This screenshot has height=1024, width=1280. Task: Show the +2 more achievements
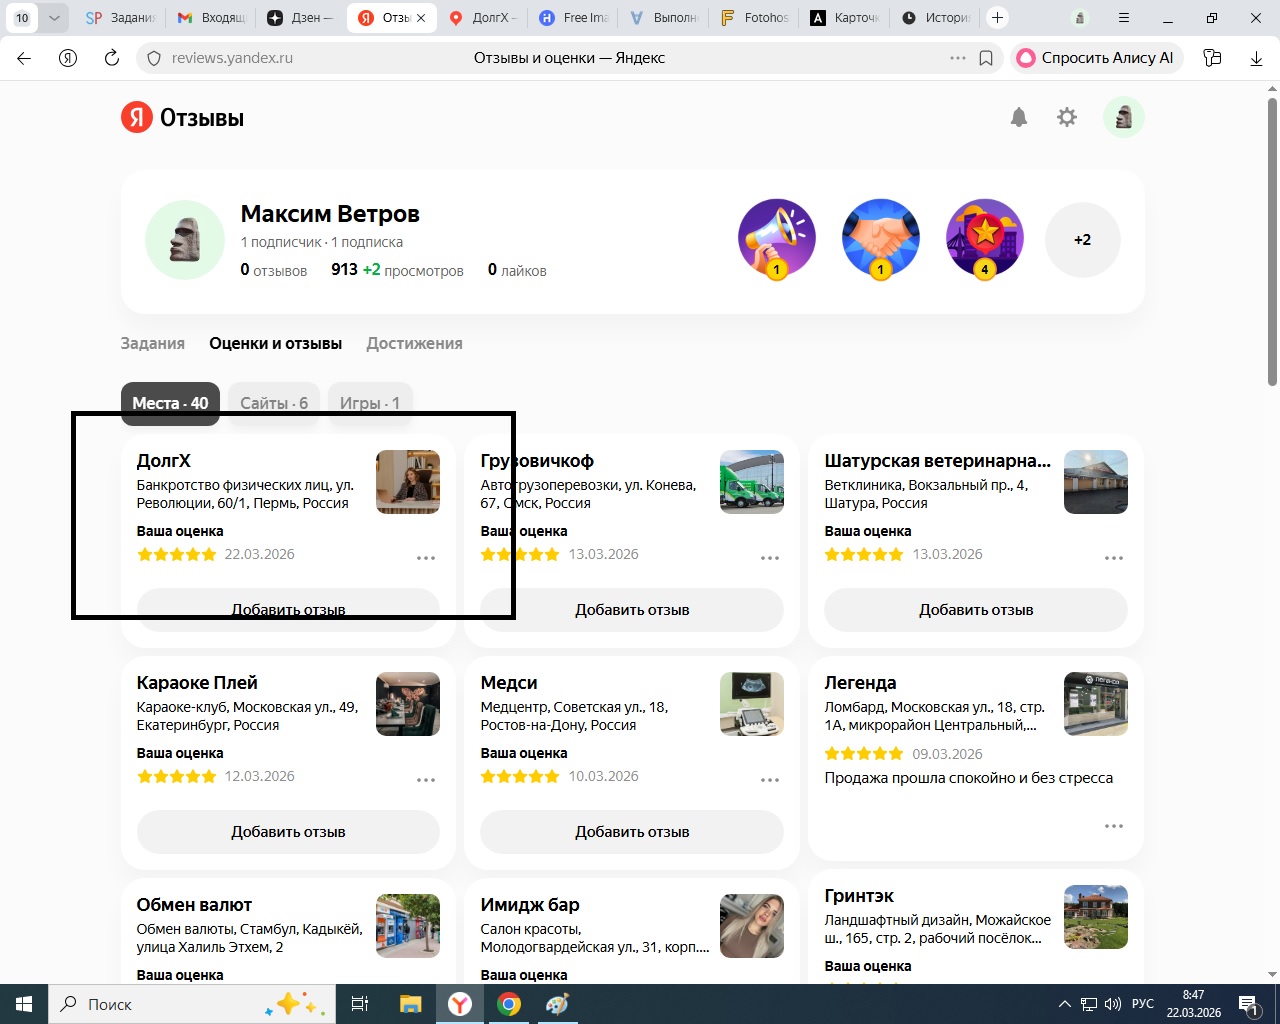[x=1082, y=240]
